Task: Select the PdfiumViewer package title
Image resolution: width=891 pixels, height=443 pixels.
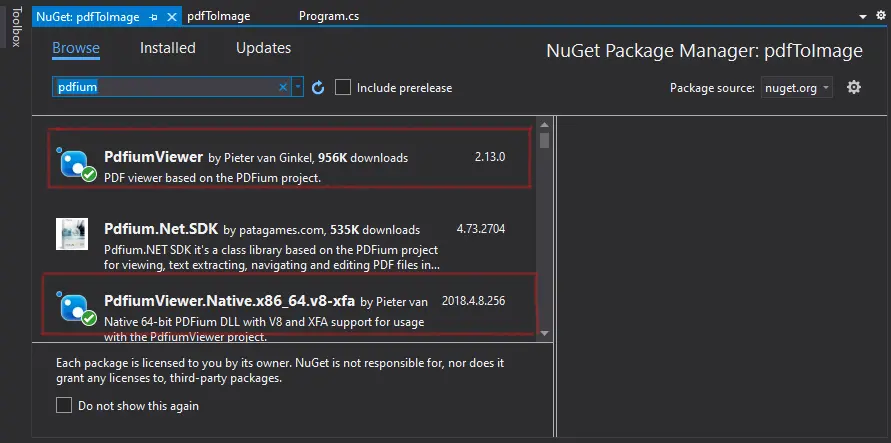Action: coord(153,156)
